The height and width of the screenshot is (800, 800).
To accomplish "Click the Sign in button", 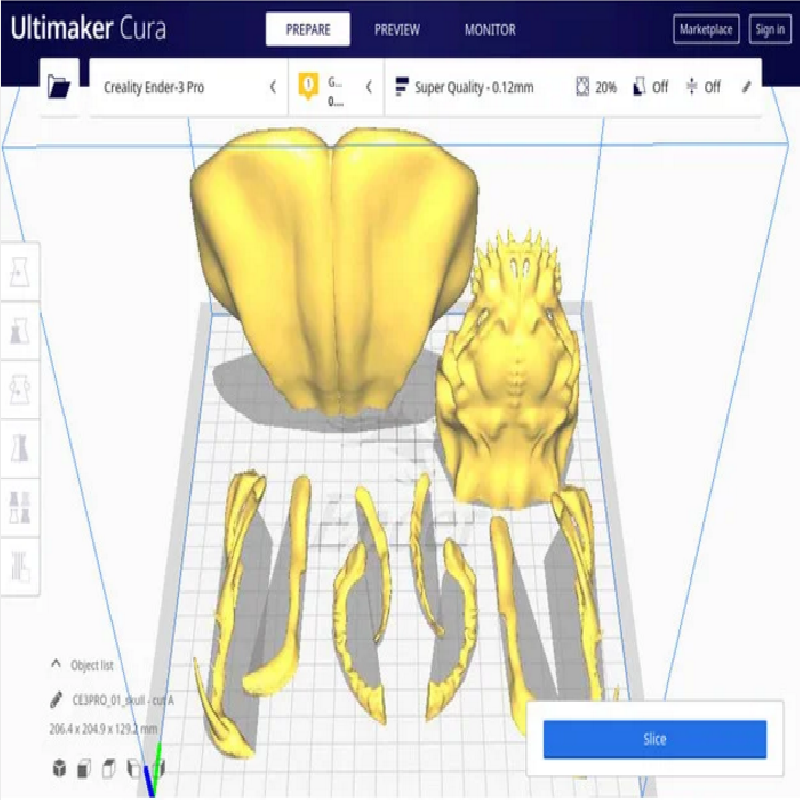I will (x=769, y=30).
